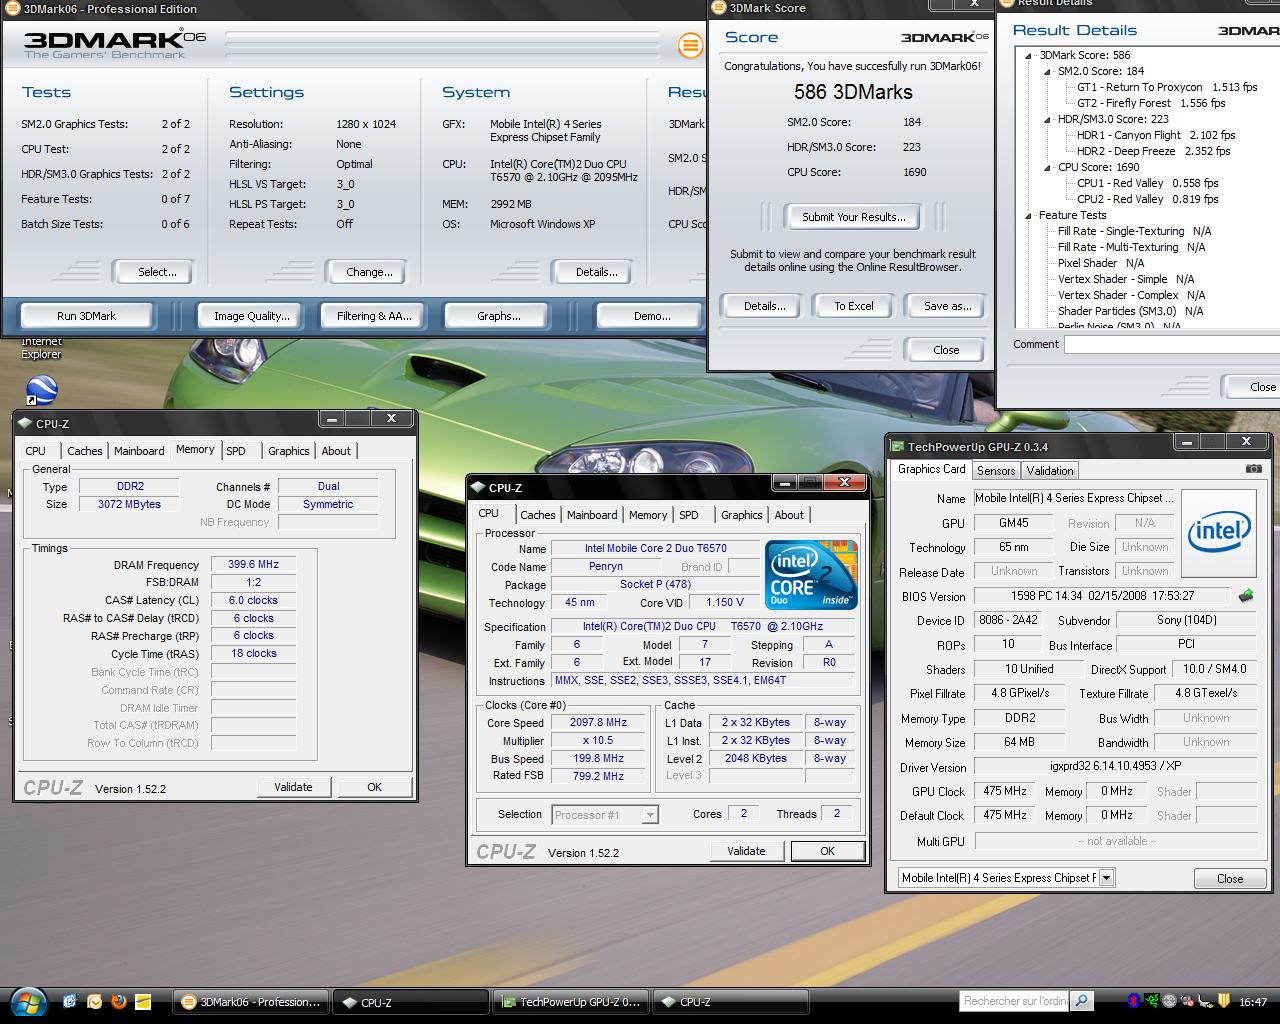Collapse the HDR/SM3.0 Score tree node
The width and height of the screenshot is (1280, 1024).
click(1048, 120)
